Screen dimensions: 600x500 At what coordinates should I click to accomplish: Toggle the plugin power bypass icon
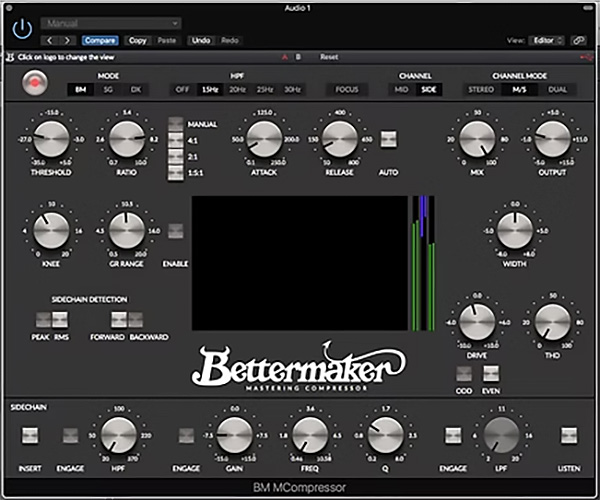coord(22,29)
